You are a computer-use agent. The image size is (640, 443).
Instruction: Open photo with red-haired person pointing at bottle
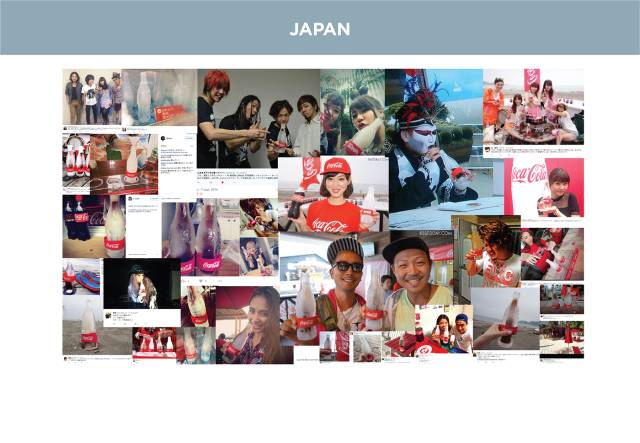click(x=258, y=118)
